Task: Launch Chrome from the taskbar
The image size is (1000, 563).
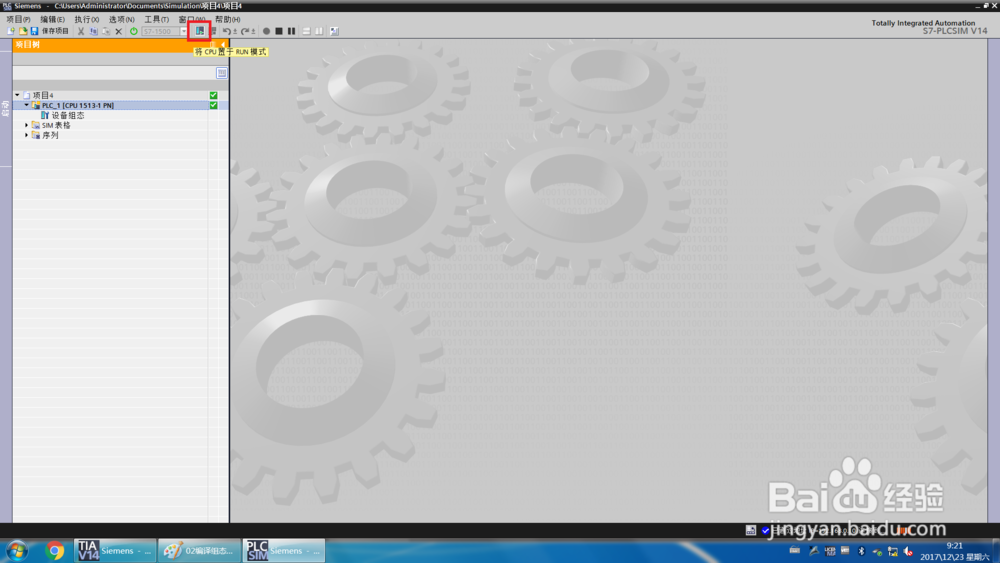Action: [55, 551]
